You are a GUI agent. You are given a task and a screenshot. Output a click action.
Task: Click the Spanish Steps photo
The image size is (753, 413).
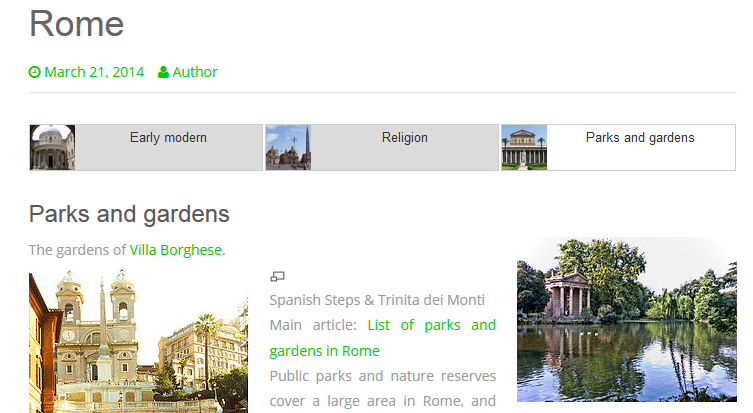[x=138, y=341]
